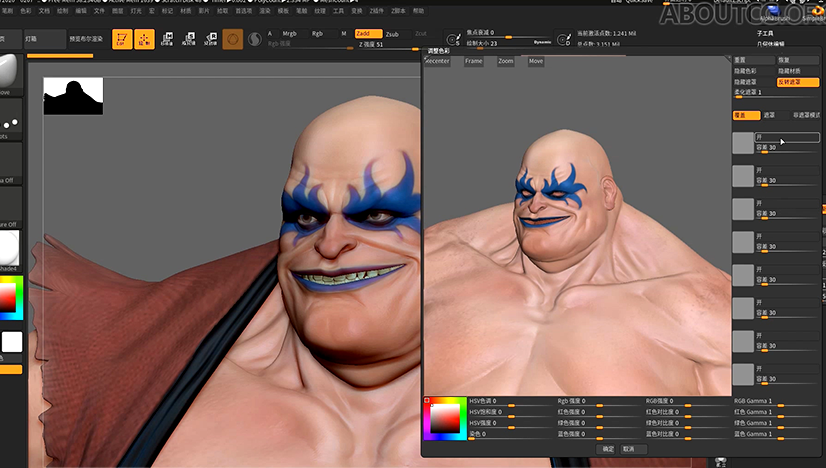The width and height of the screenshot is (826, 468).
Task: Open the Z插件 menu
Action: [x=376, y=11]
